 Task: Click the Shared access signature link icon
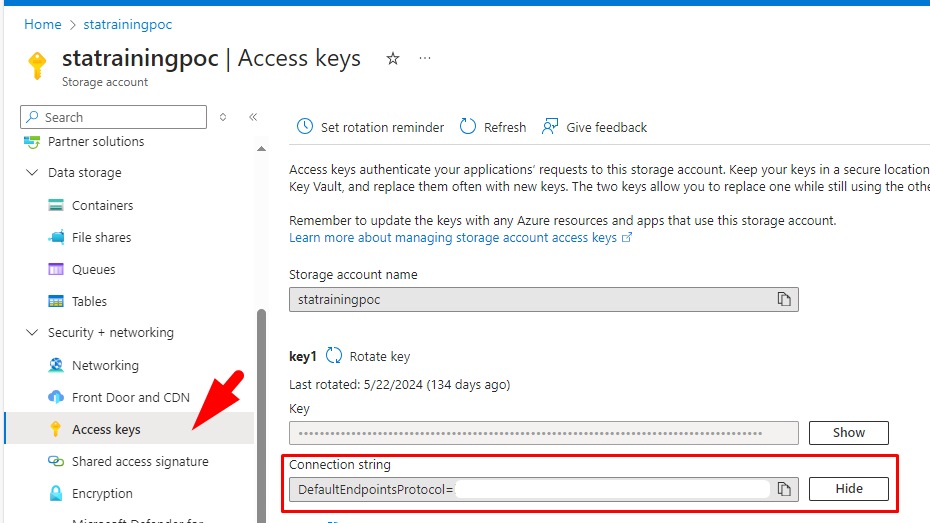(56, 461)
